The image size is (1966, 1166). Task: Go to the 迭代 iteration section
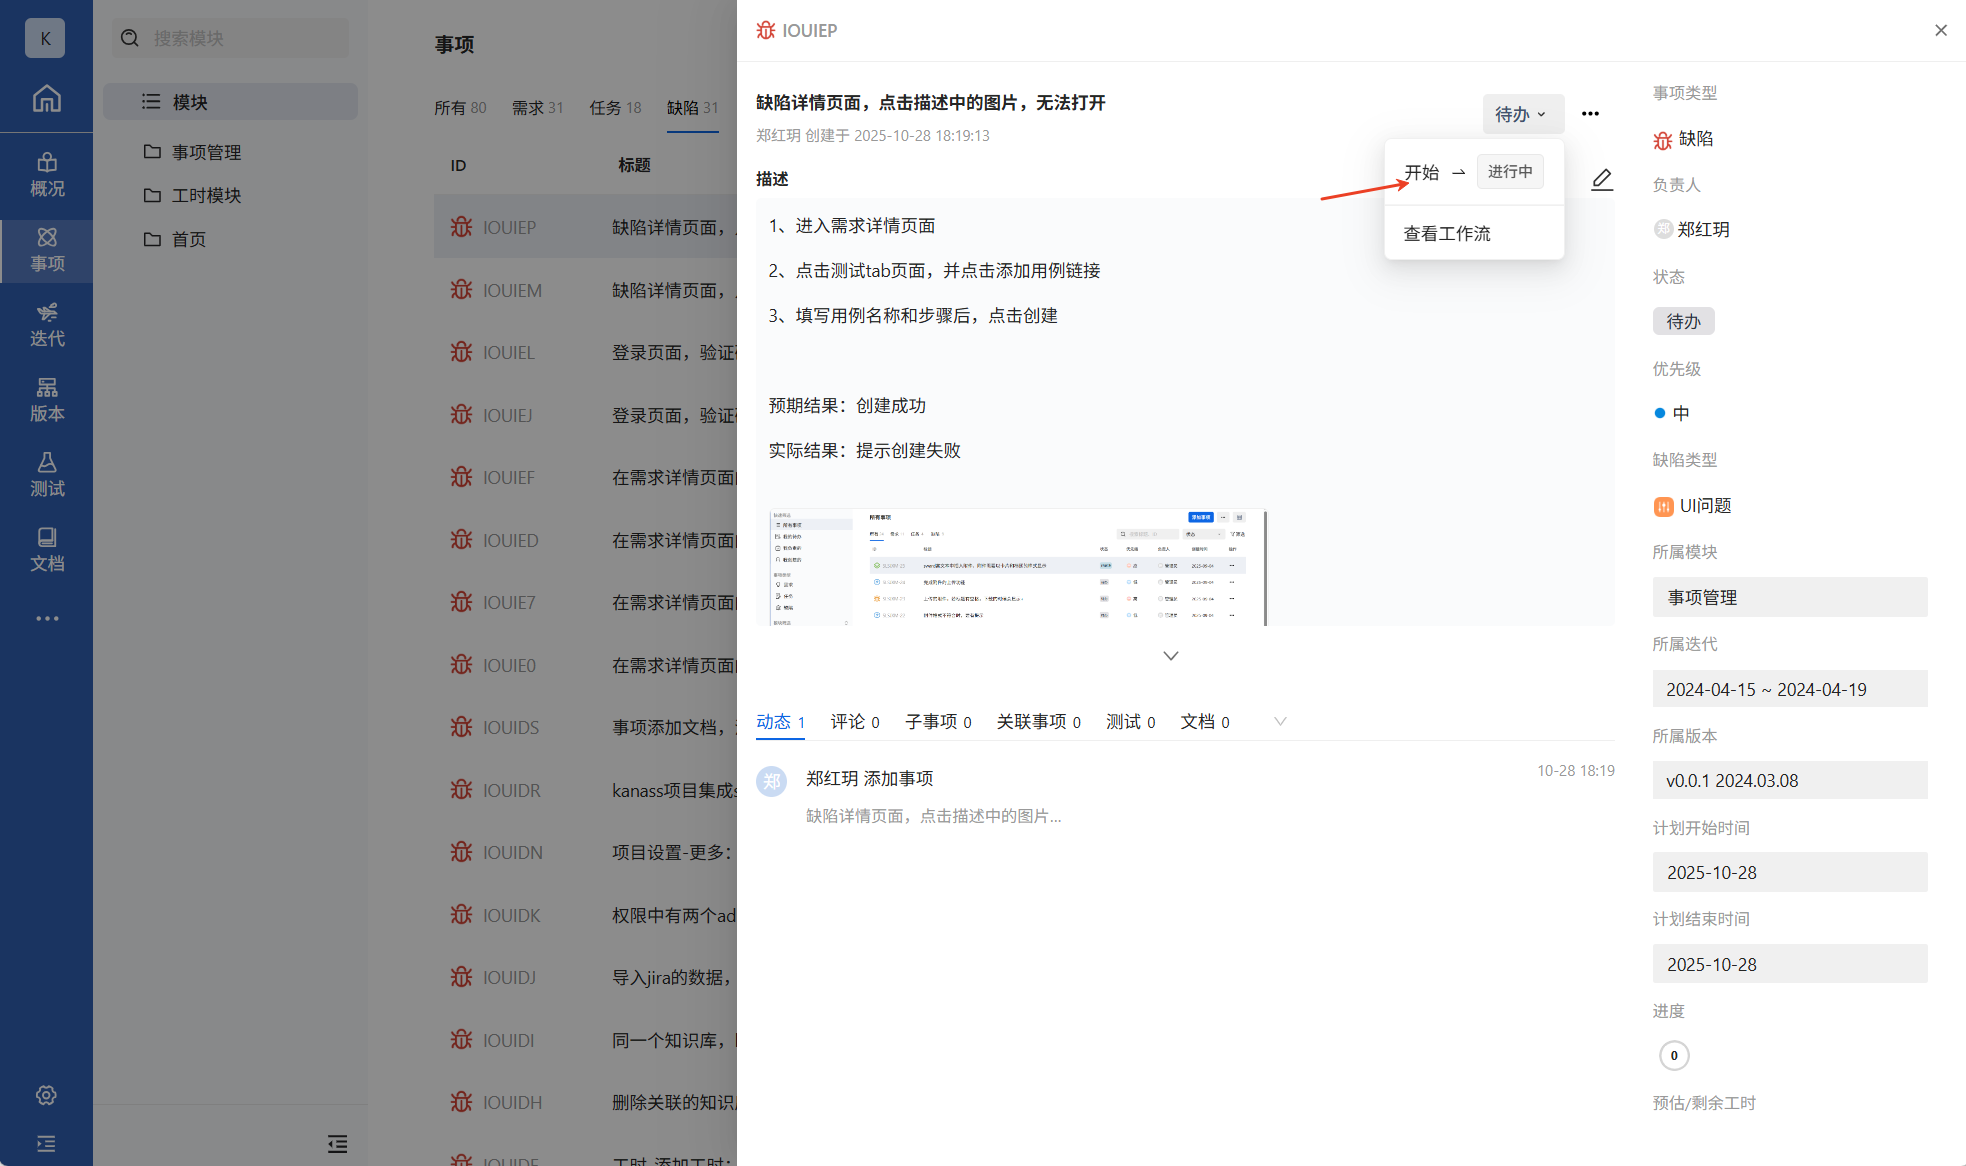46,324
